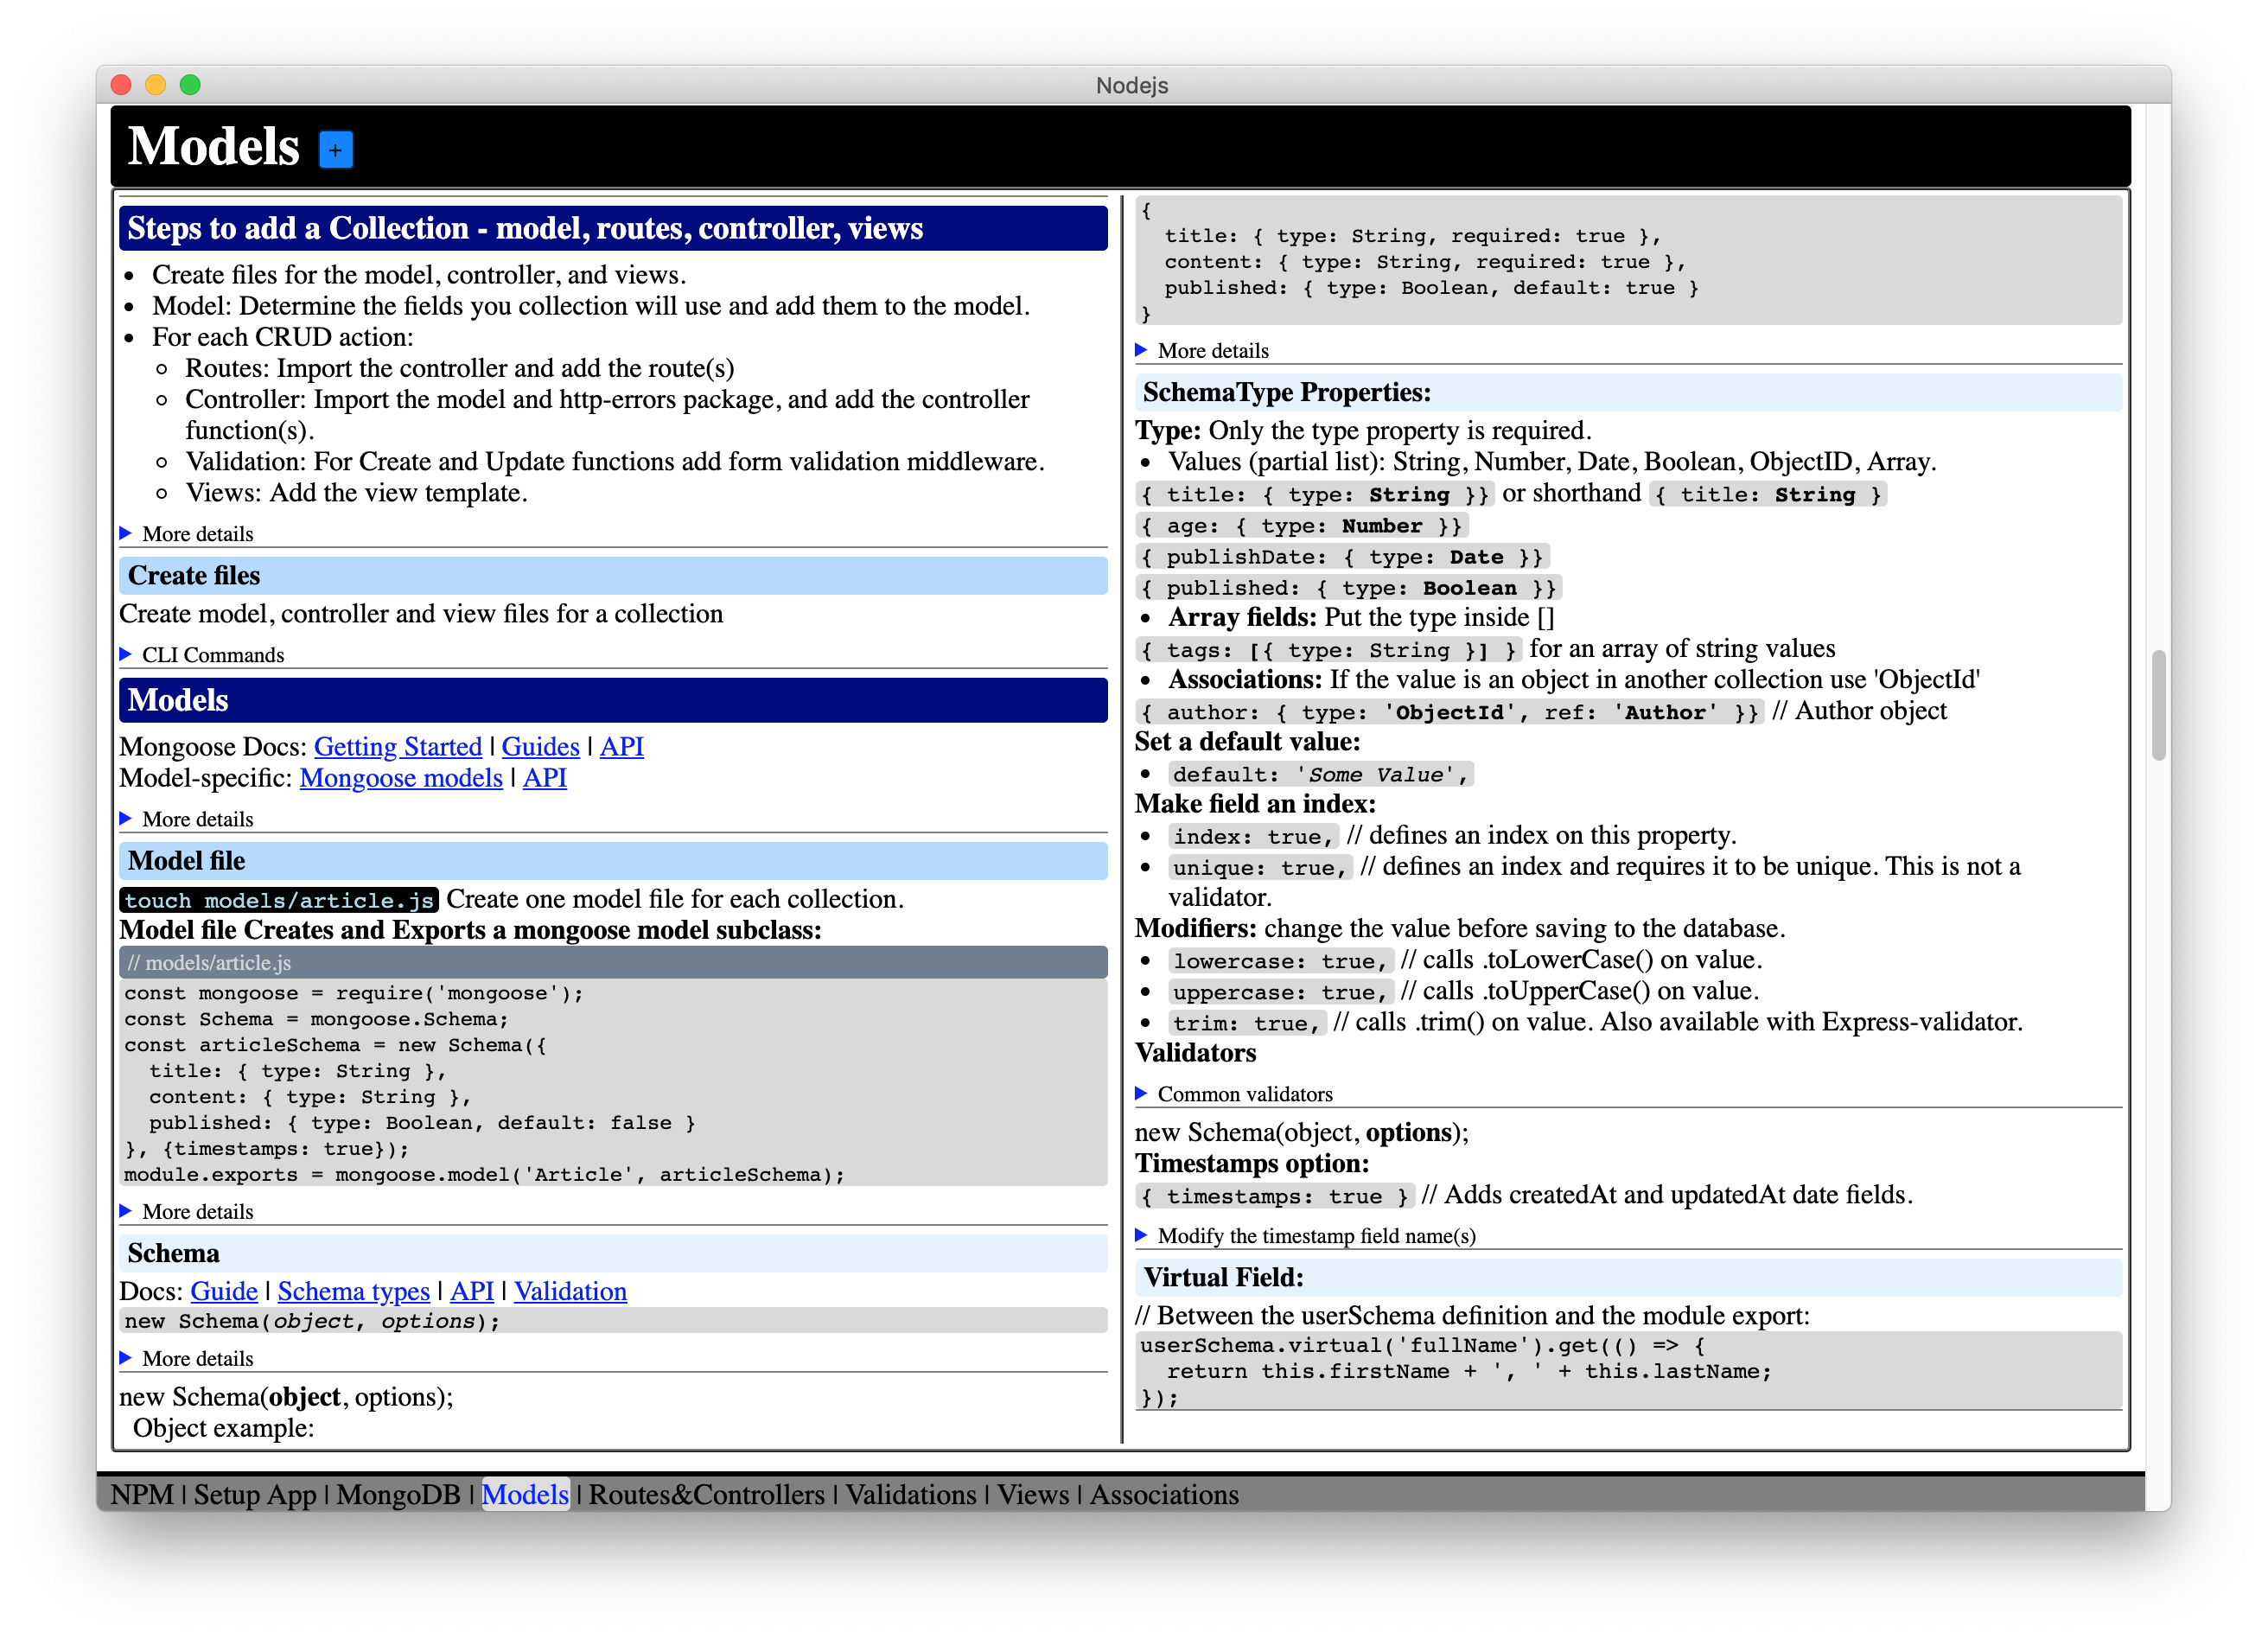Image resolution: width=2268 pixels, height=1639 pixels.
Task: Open the Validation docs link
Action: tap(570, 1291)
